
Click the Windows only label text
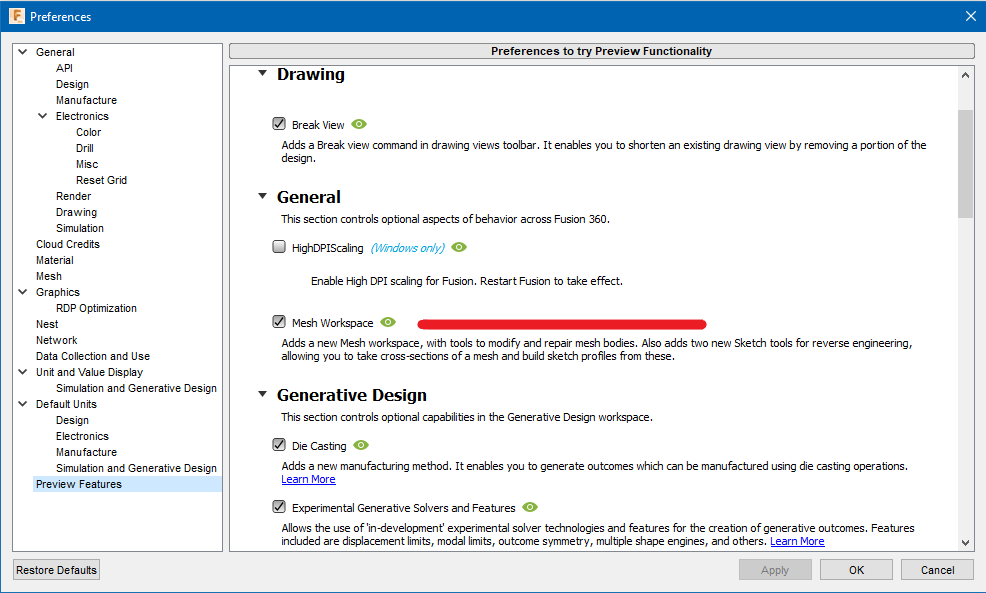[407, 248]
